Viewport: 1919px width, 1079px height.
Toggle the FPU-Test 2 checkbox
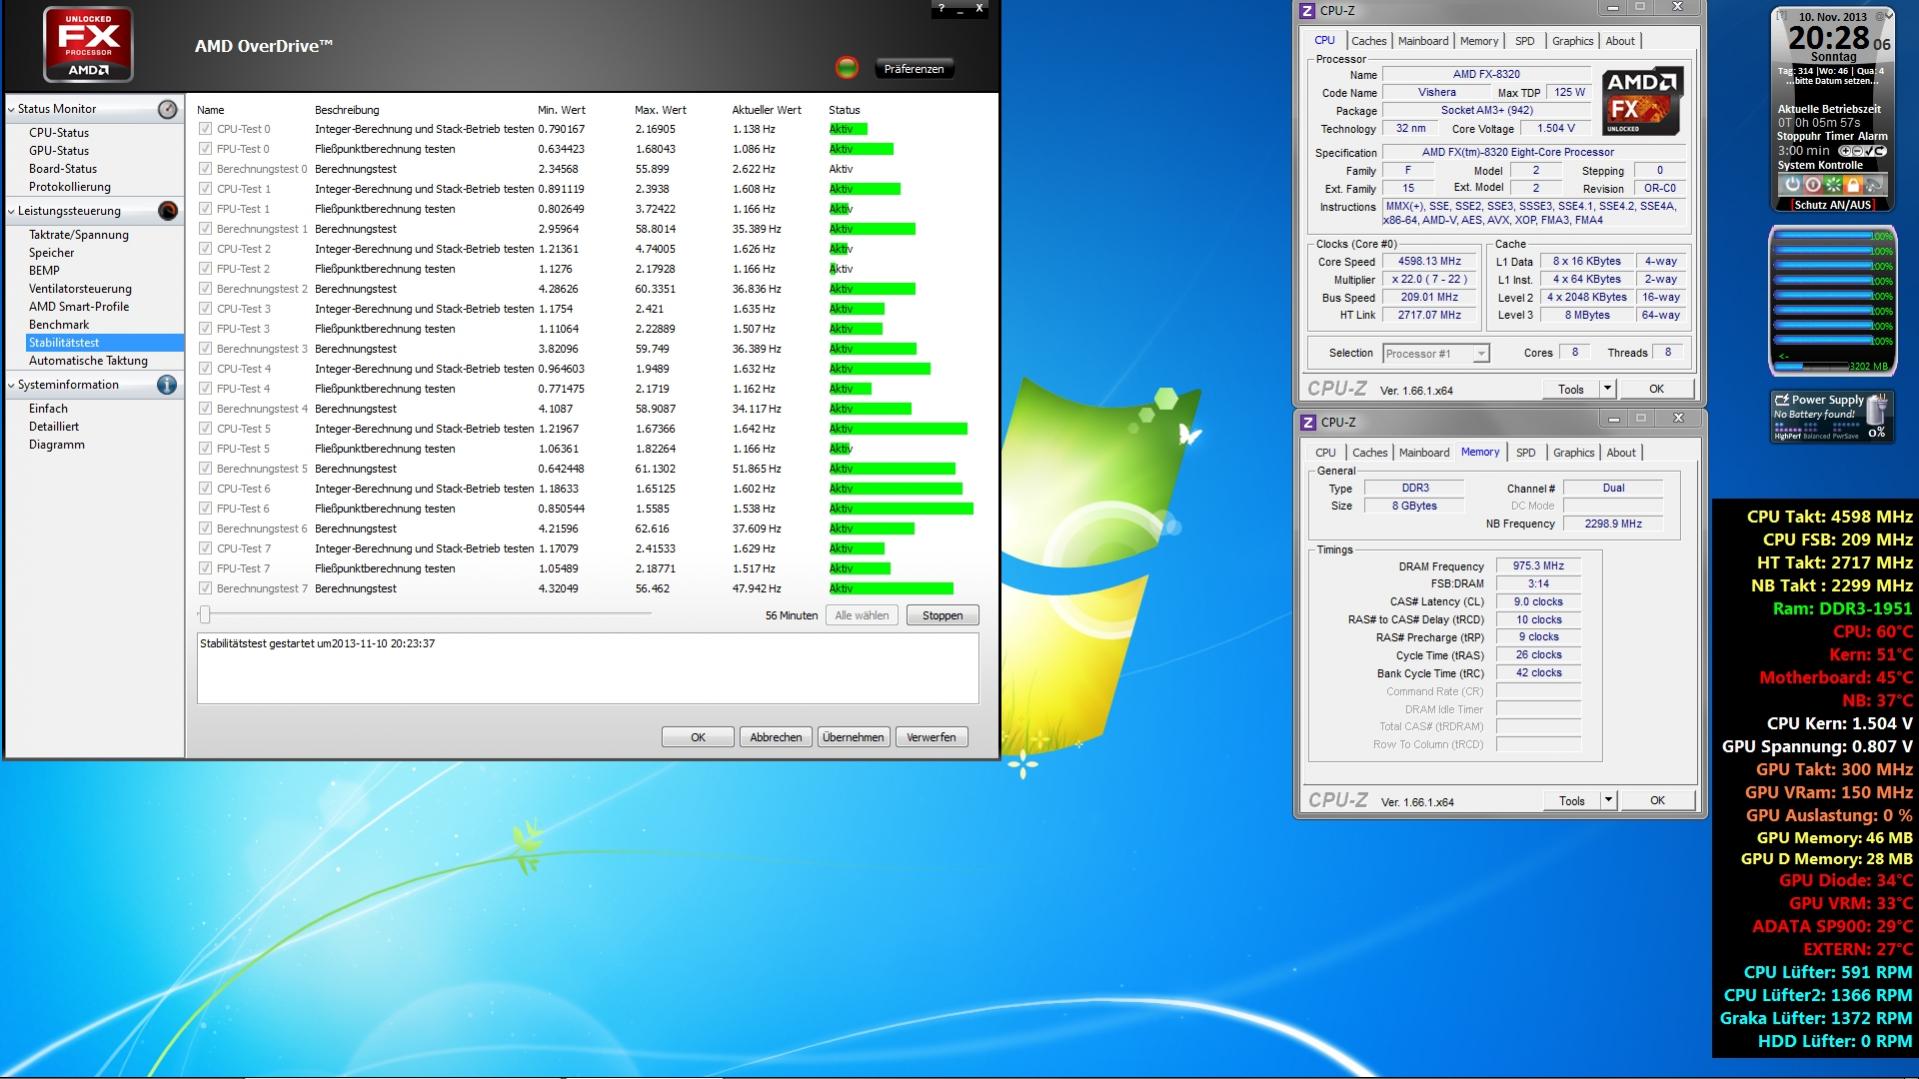point(205,269)
